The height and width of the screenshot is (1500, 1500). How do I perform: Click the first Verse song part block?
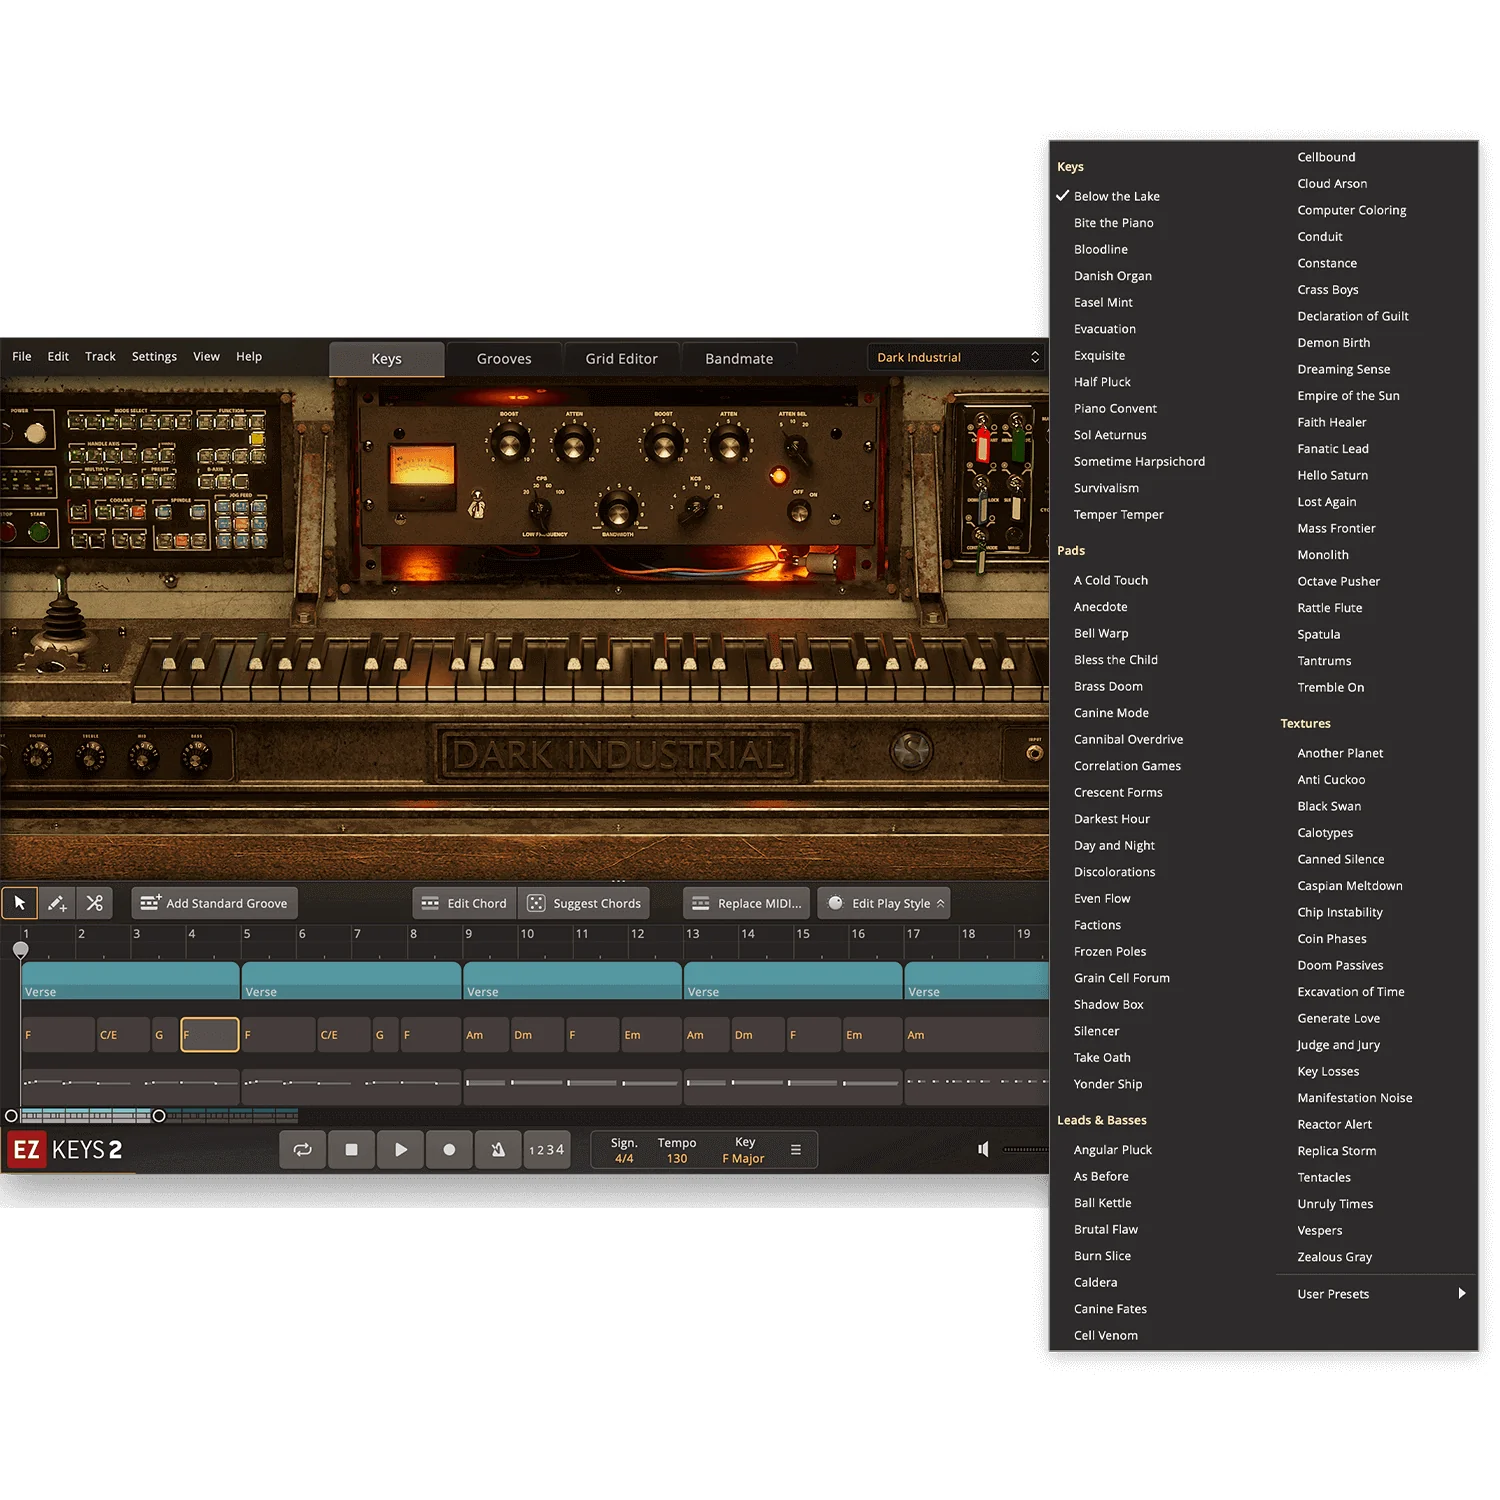point(130,981)
